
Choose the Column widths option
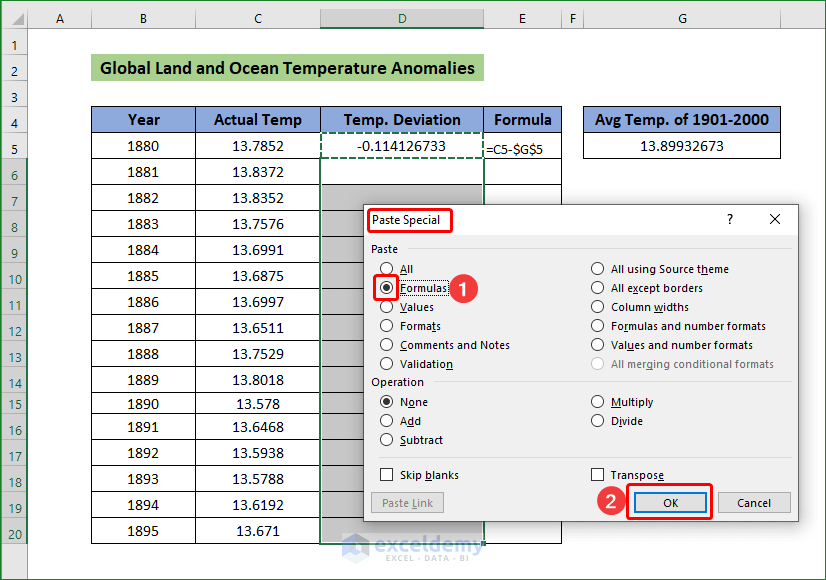point(598,306)
